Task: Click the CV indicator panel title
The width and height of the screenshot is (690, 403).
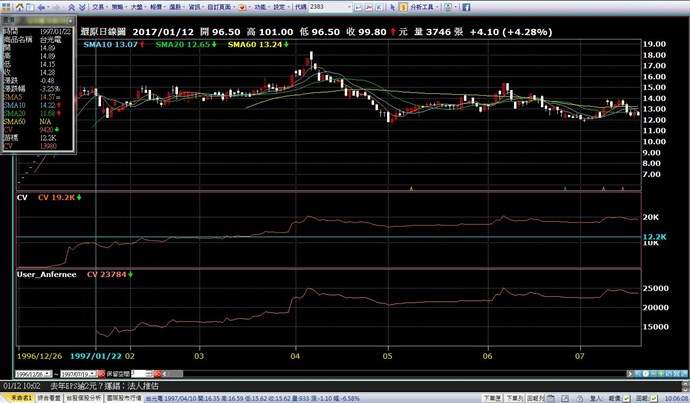Action: tap(21, 198)
